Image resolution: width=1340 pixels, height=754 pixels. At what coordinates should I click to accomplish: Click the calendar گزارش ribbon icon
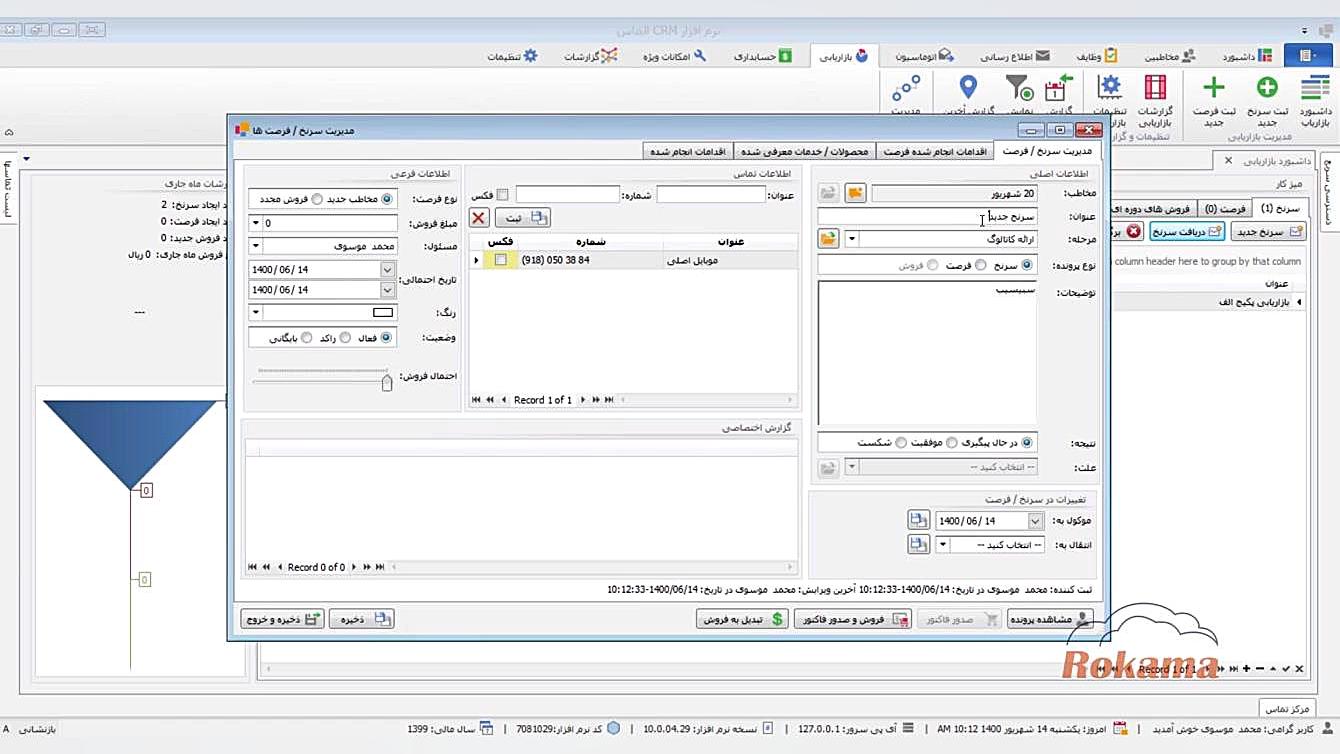pyautogui.click(x=1059, y=88)
